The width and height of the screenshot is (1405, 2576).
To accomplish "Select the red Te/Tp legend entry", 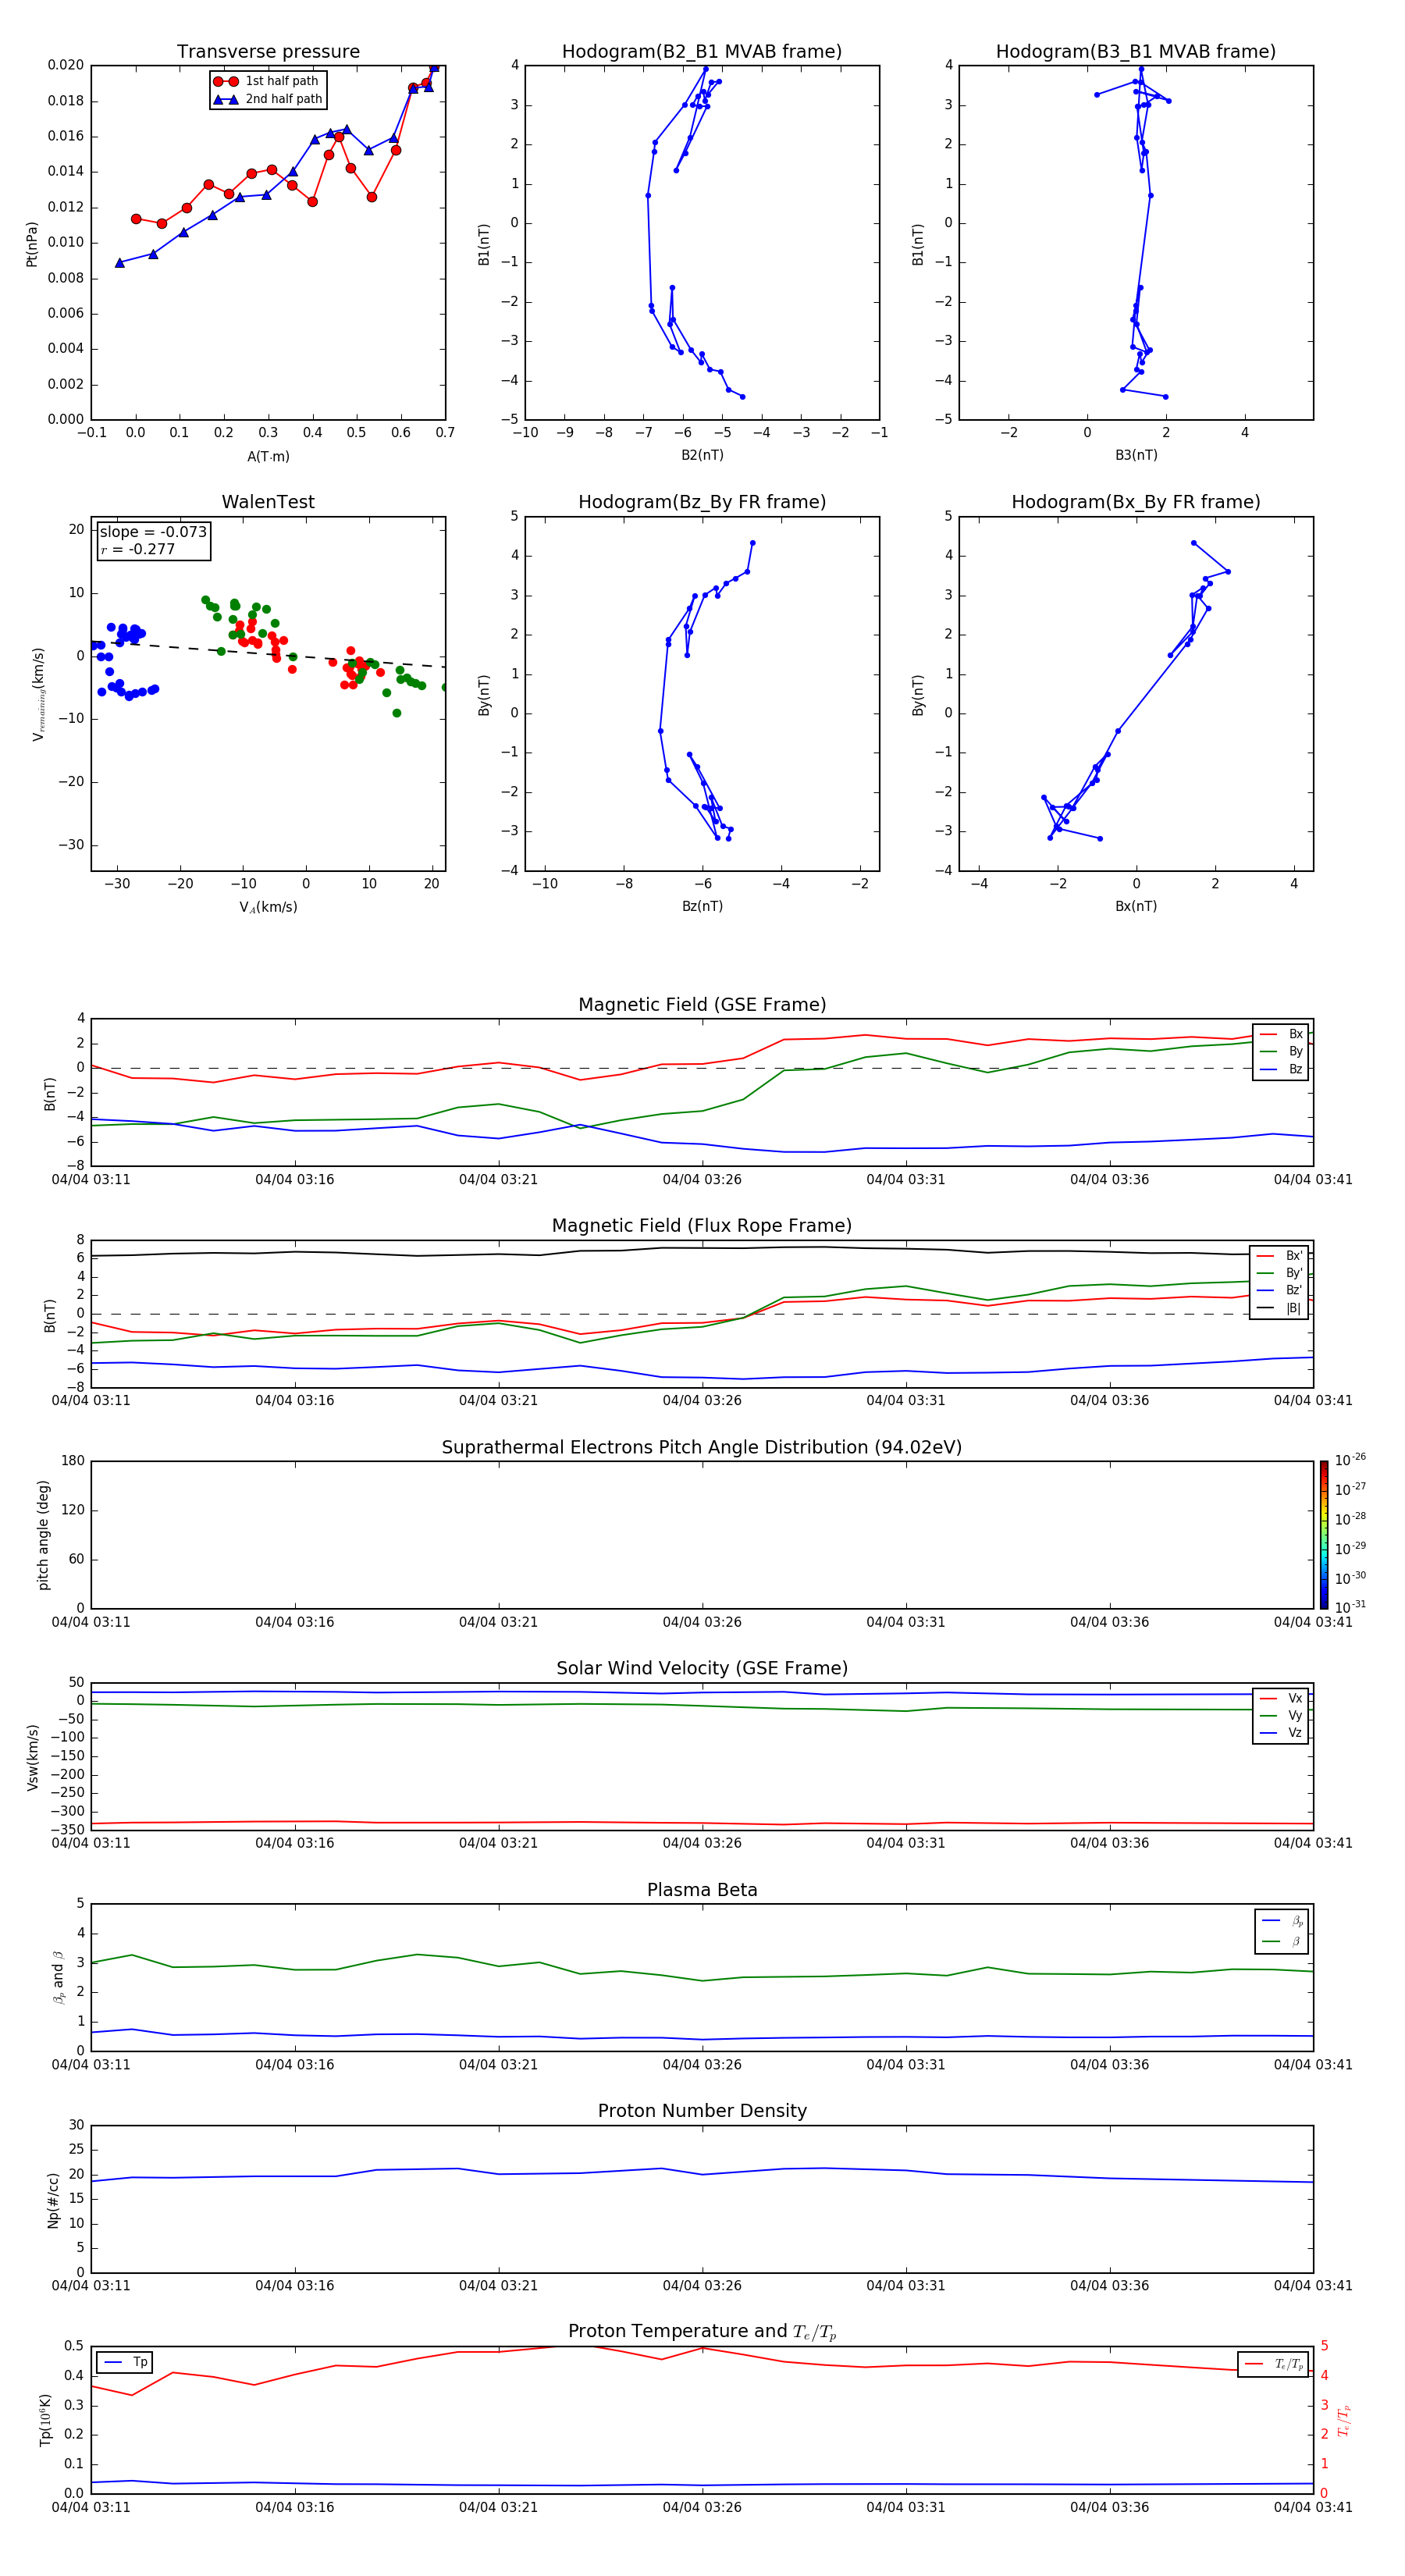I will (x=1273, y=2364).
